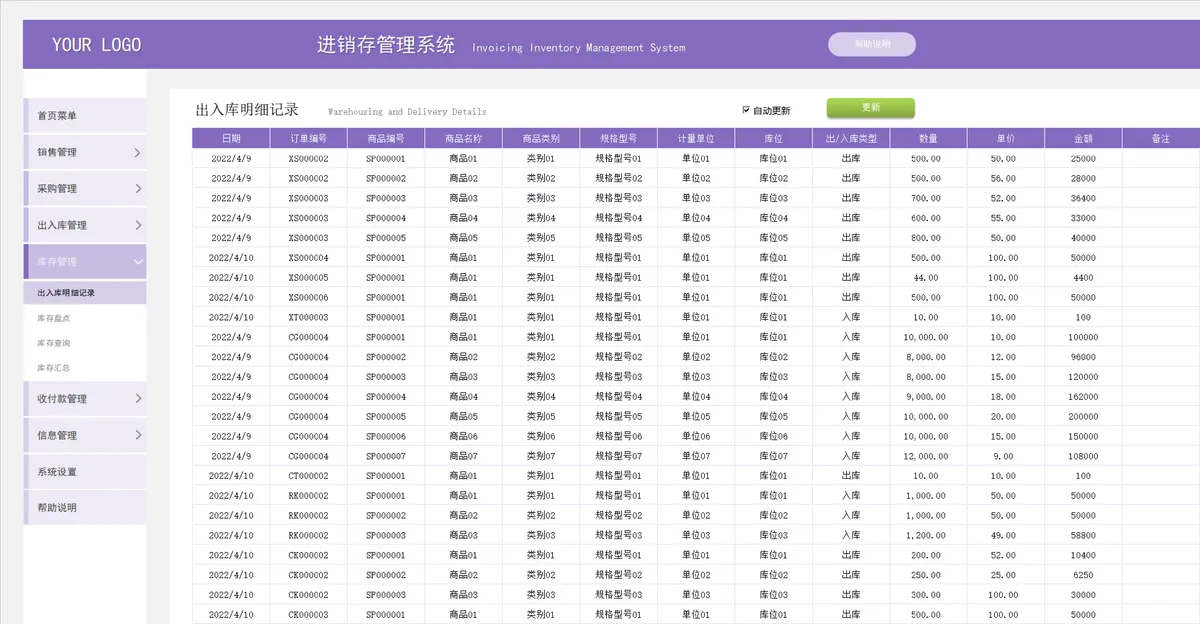Screen dimensions: 1200x624
Task: Select order number cell XS000005
Action: click(x=308, y=278)
